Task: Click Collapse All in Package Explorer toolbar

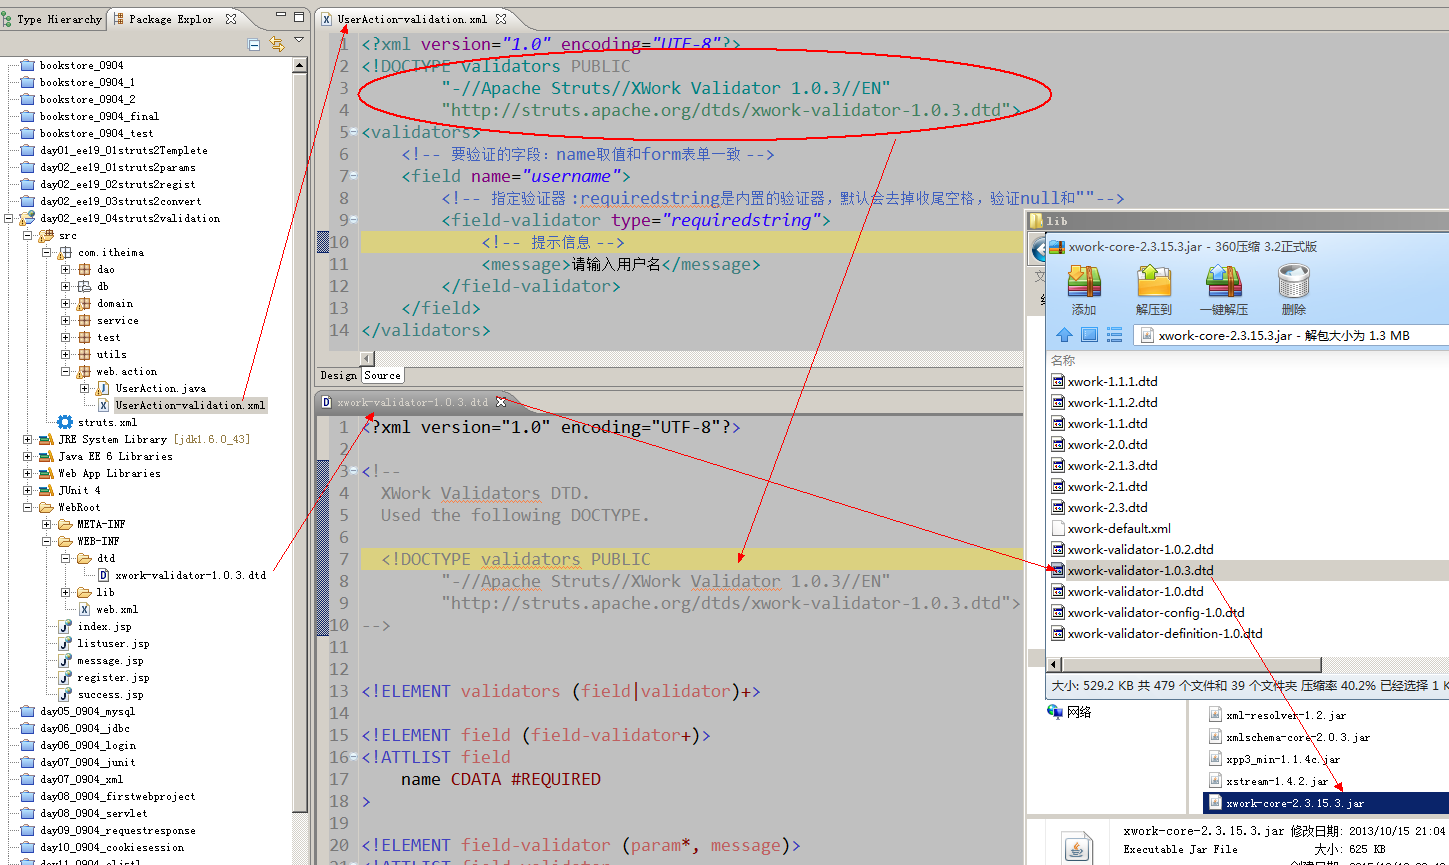Action: point(254,44)
